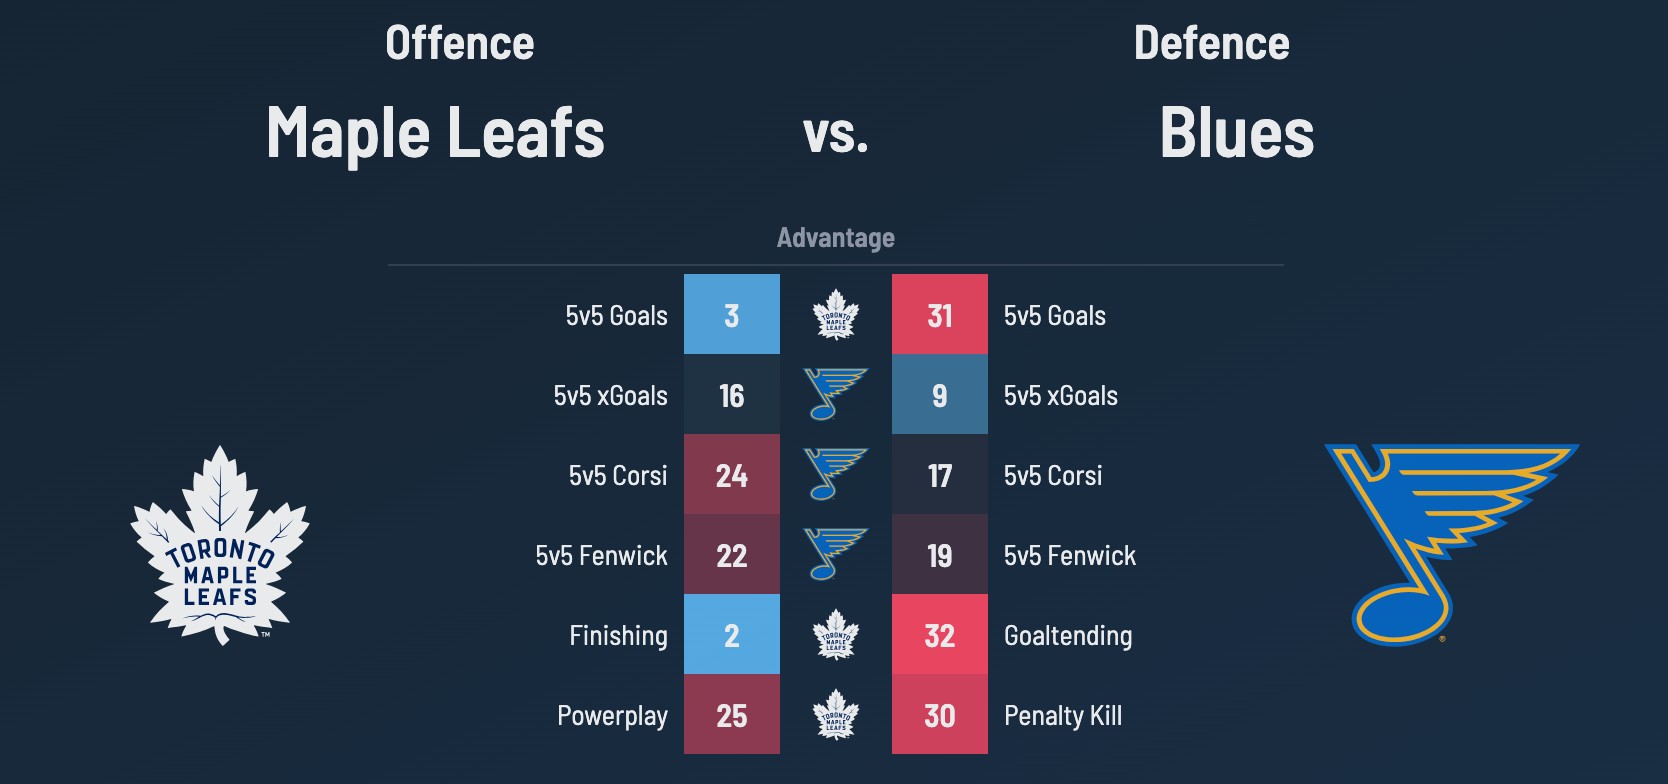The height and width of the screenshot is (784, 1668).
Task: Click the Goaltending rank 32 cell
Action: [x=940, y=635]
